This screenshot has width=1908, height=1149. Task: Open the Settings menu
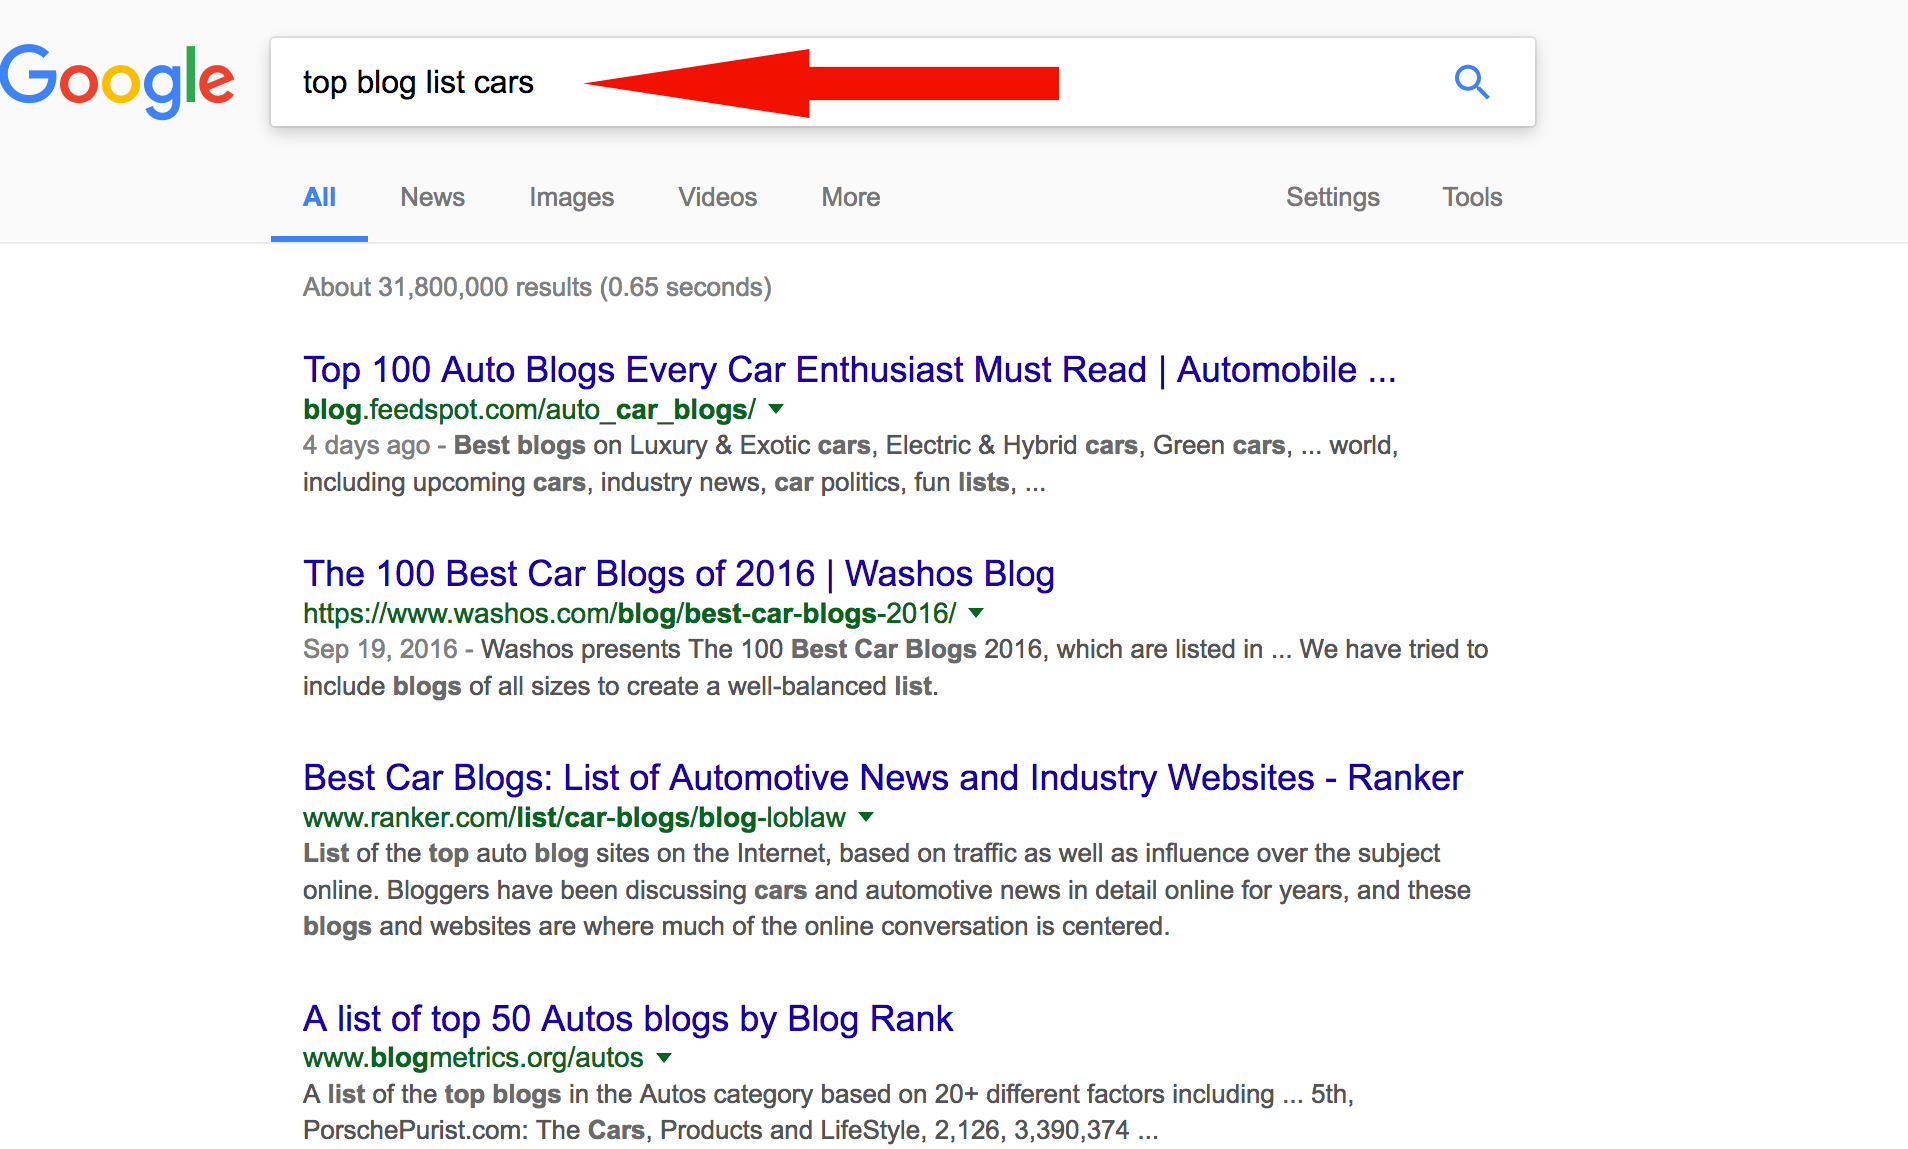1332,197
